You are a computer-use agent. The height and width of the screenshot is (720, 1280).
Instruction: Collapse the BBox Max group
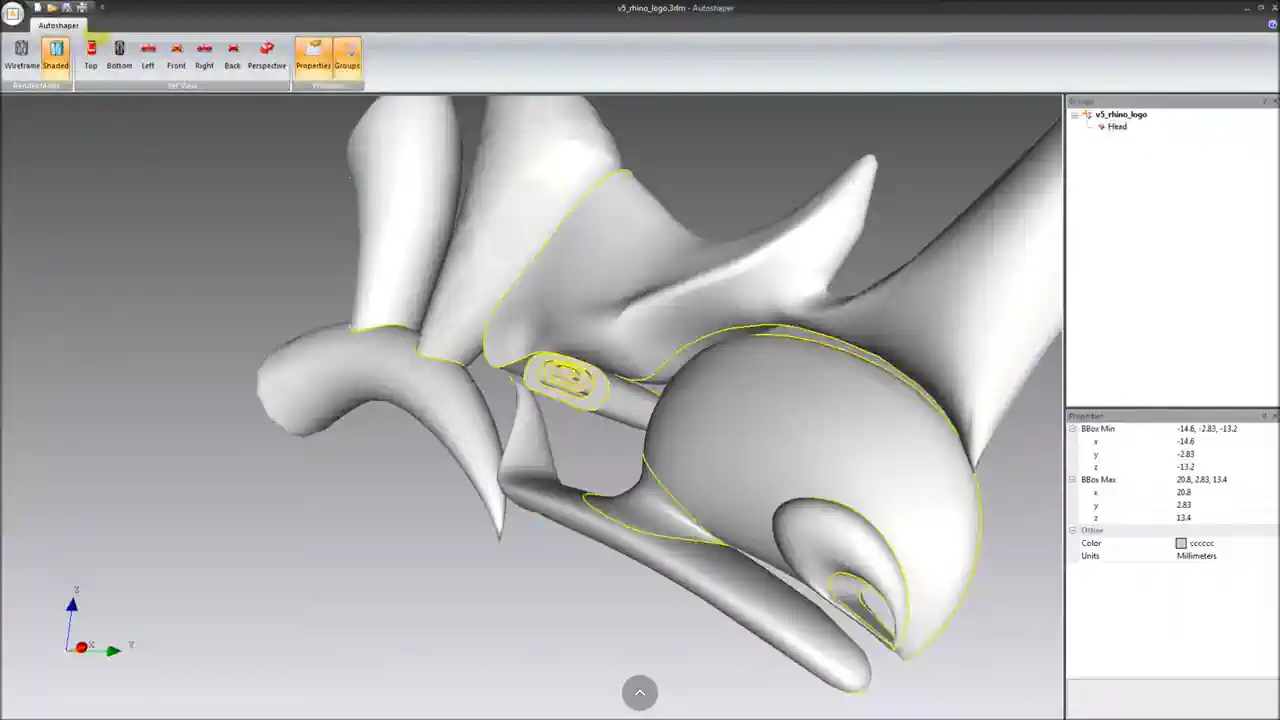pyautogui.click(x=1071, y=479)
